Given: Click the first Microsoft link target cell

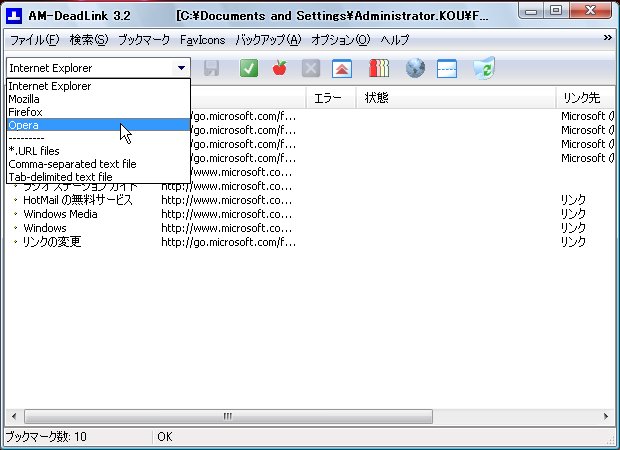Looking at the screenshot, I should click(x=588, y=116).
